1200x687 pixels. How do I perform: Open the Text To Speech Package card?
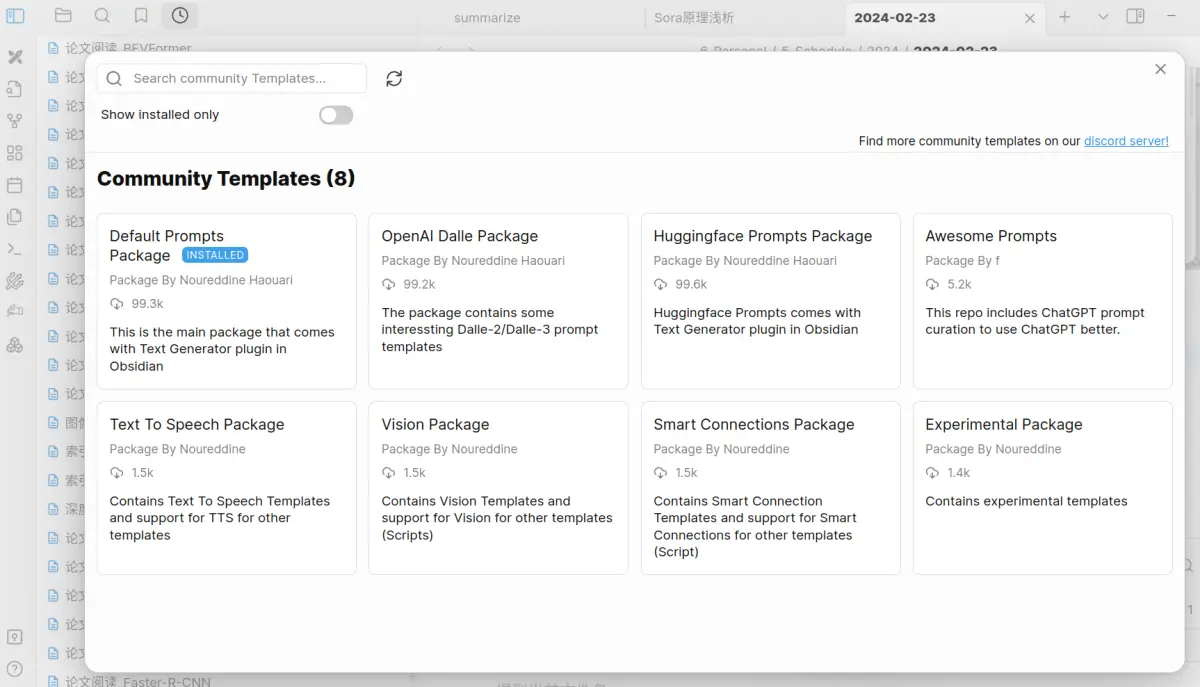point(227,488)
